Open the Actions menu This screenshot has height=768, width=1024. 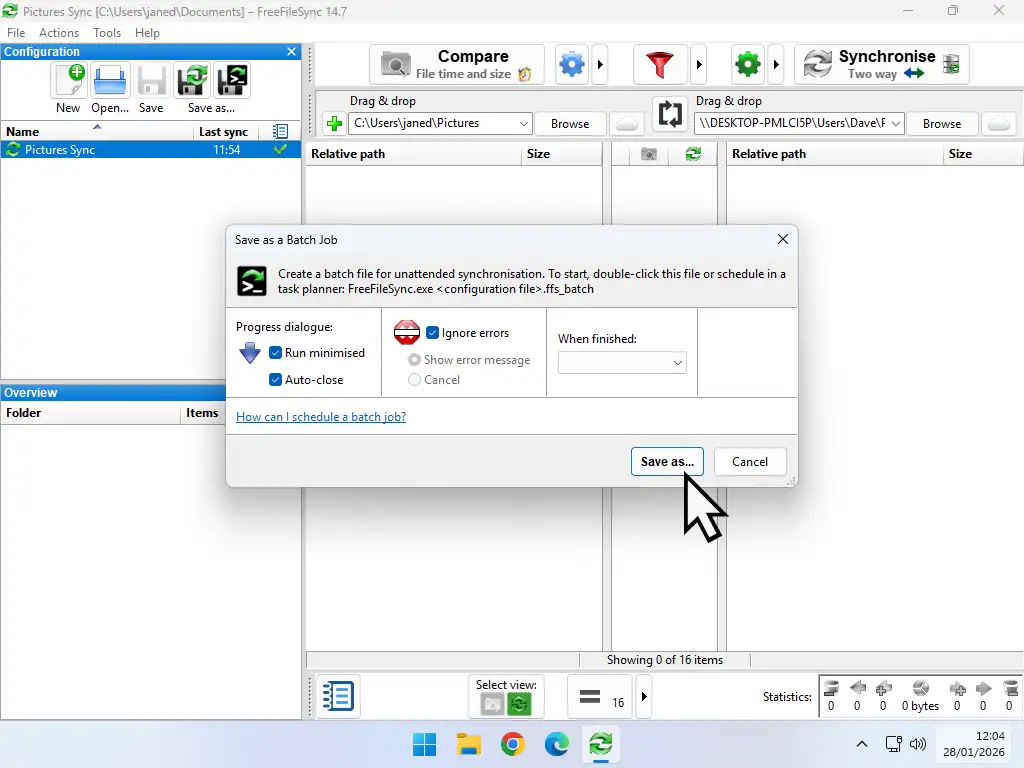[x=58, y=32]
